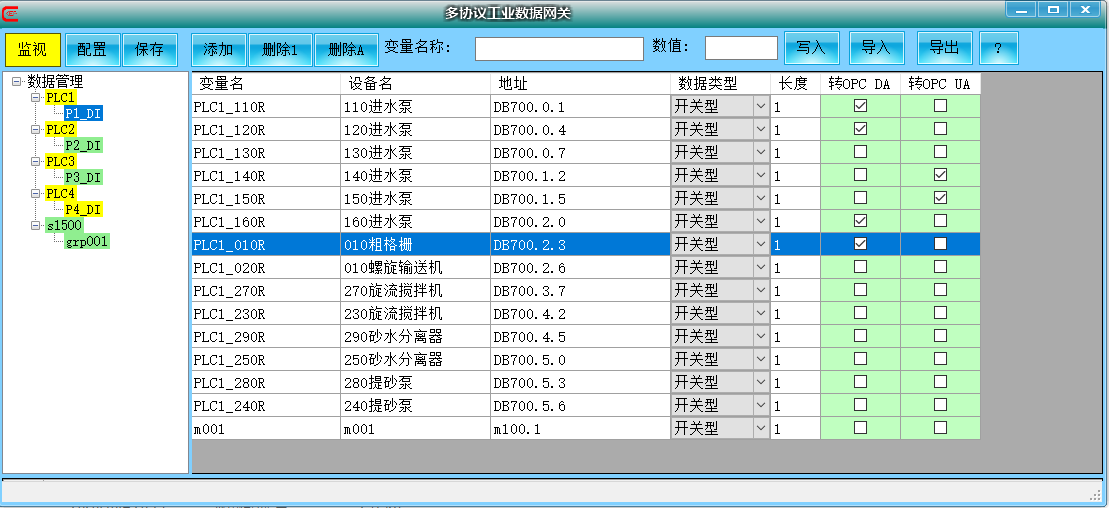This screenshot has height=508, width=1109.
Task: Open data type dropdown for PLC1_020R
Action: tap(760, 268)
